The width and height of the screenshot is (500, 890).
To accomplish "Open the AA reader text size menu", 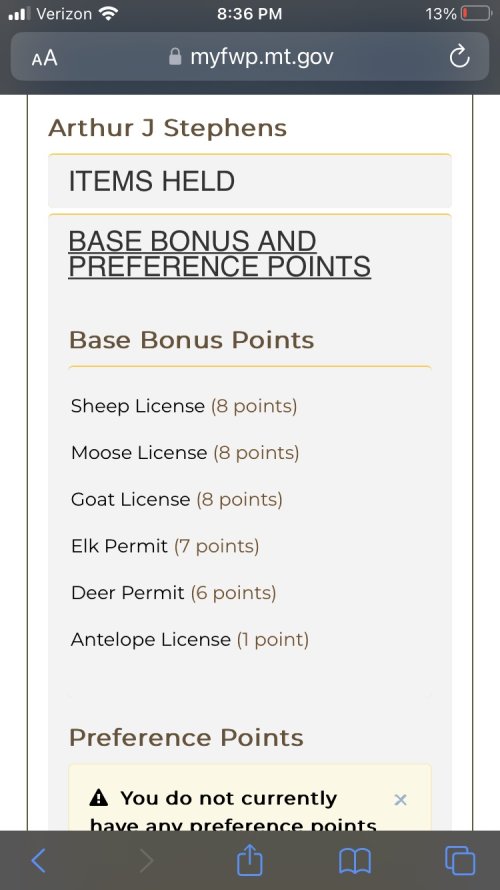I will coord(44,57).
